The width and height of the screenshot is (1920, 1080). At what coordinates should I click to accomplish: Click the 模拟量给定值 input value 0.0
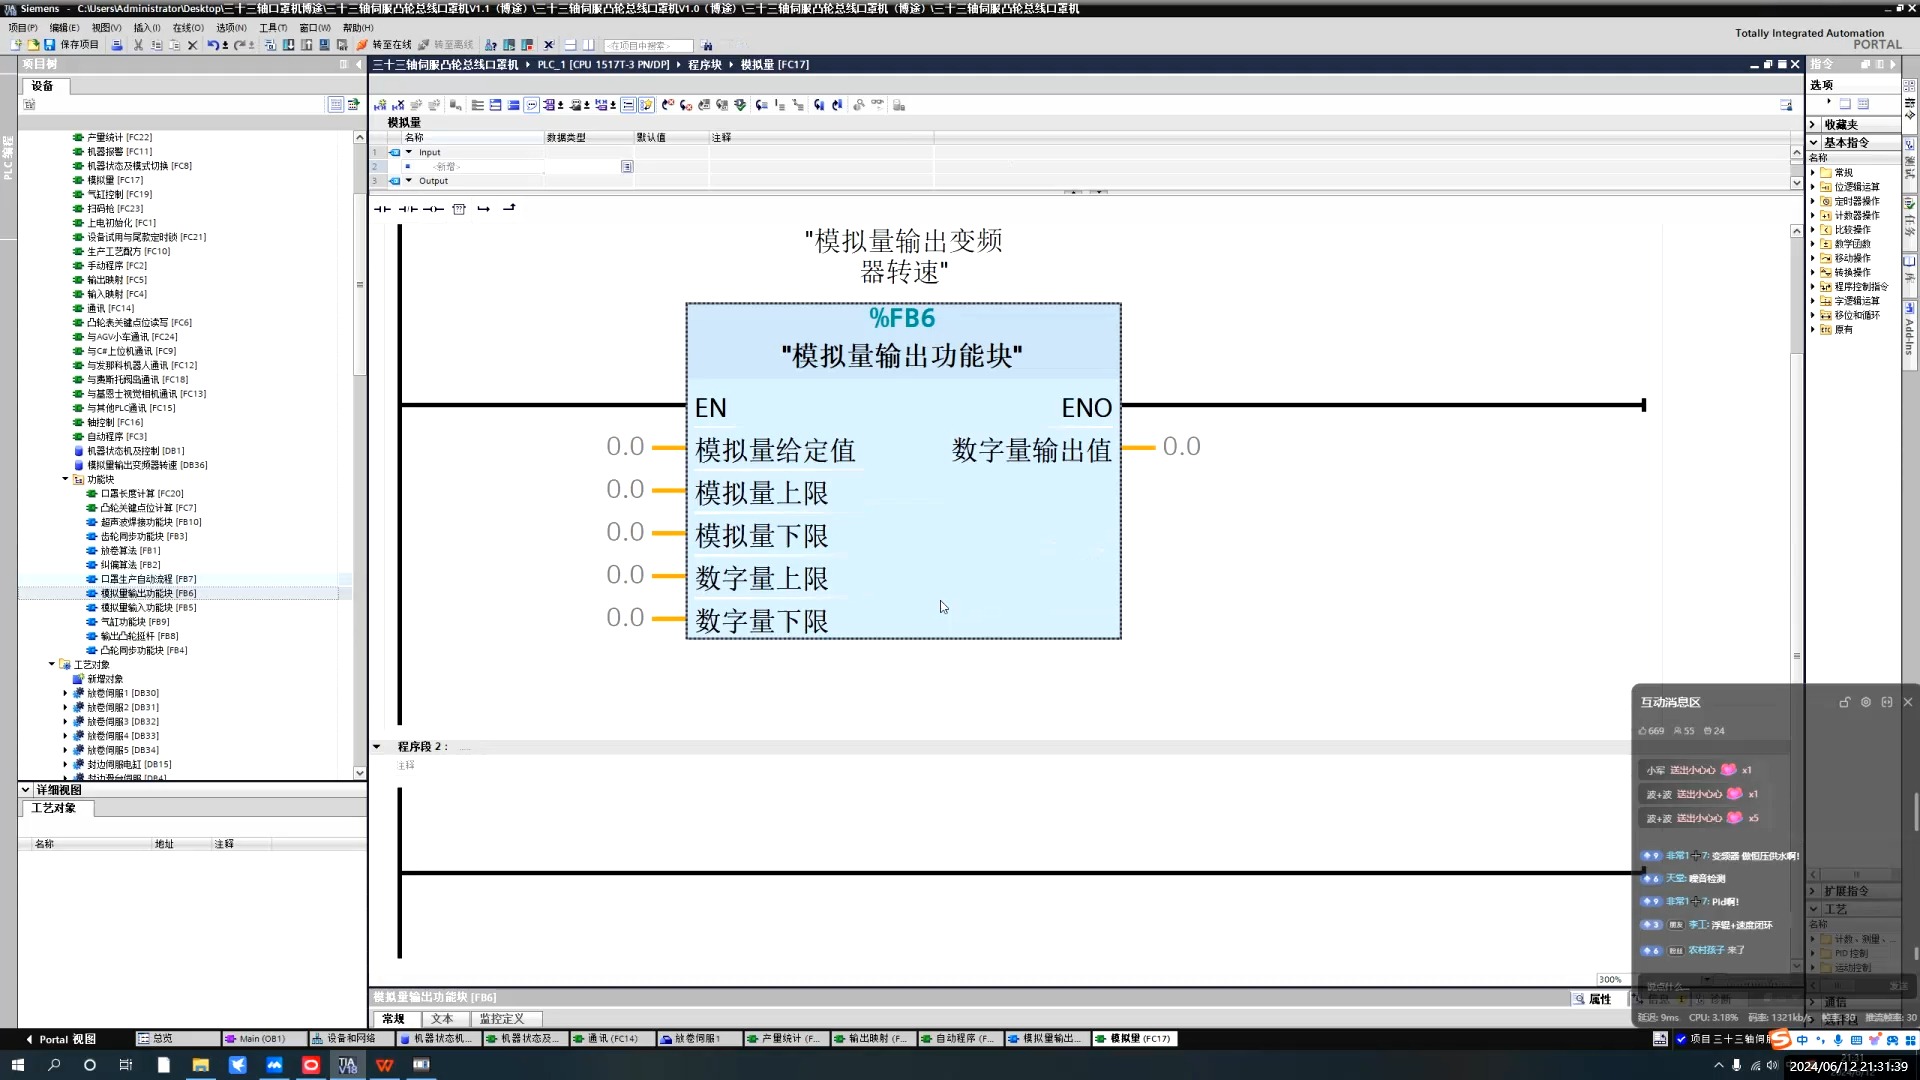point(625,447)
